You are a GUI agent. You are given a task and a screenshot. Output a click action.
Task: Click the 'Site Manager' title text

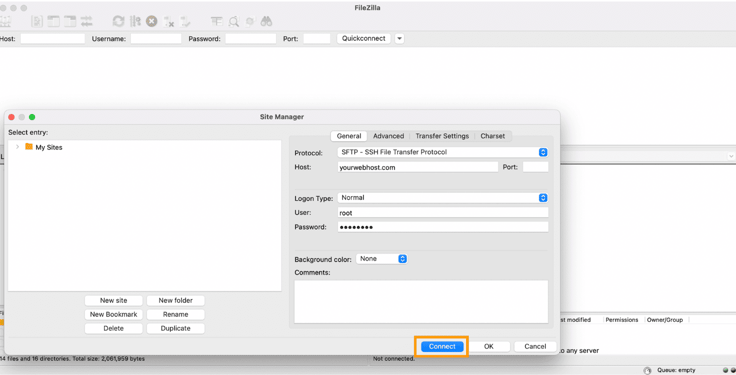pyautogui.click(x=282, y=117)
